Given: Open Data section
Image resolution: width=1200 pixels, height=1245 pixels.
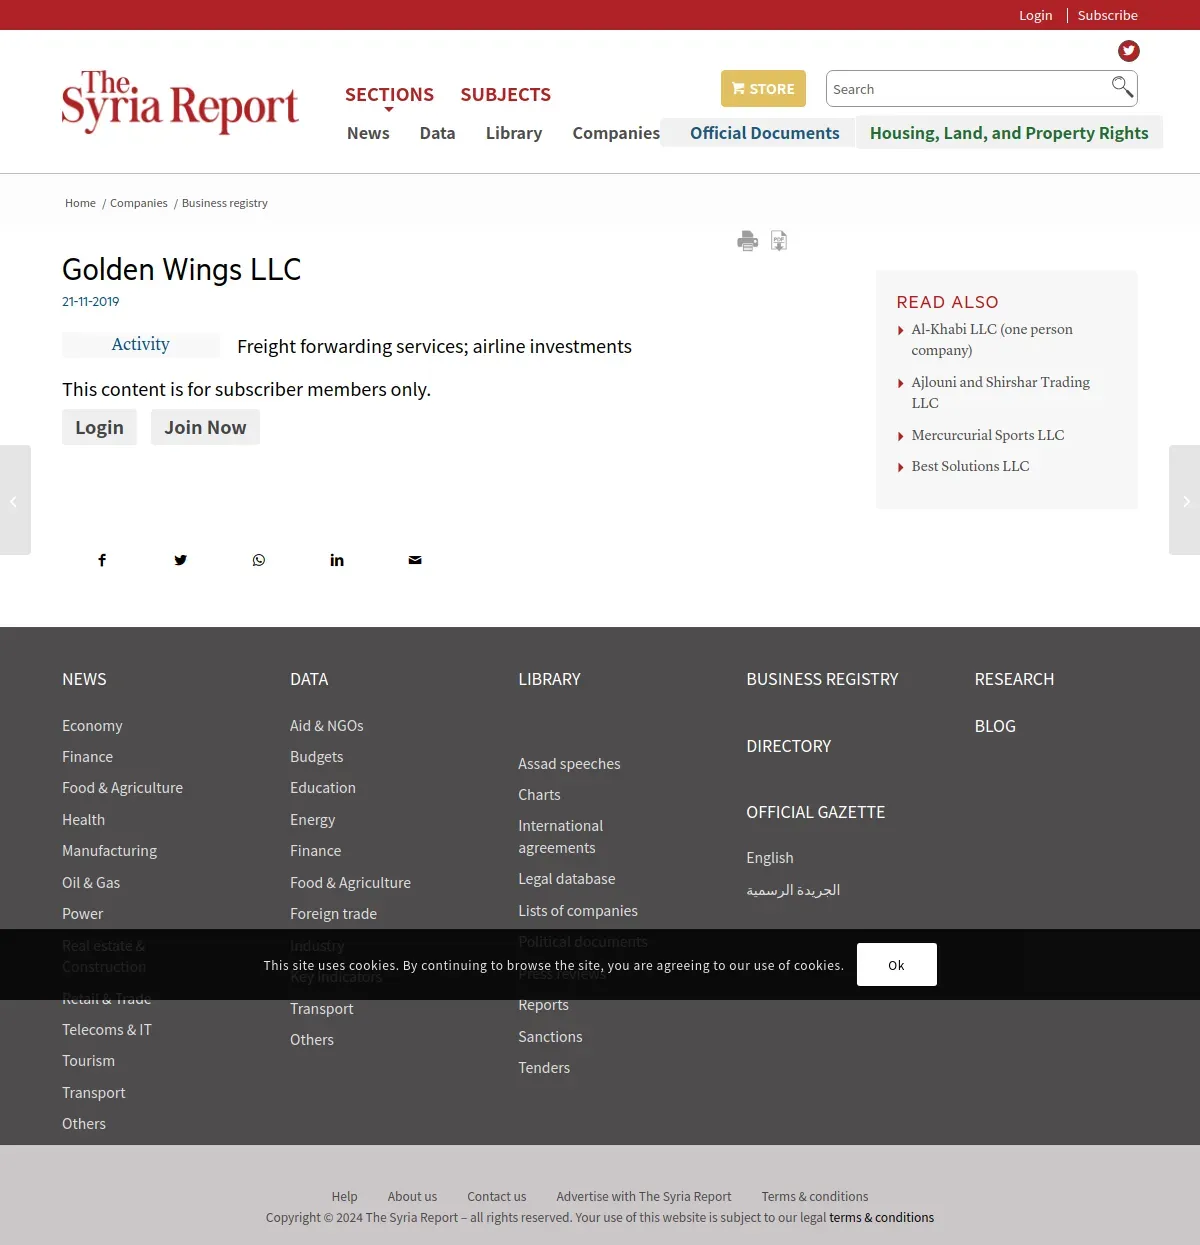Looking at the screenshot, I should tap(437, 133).
